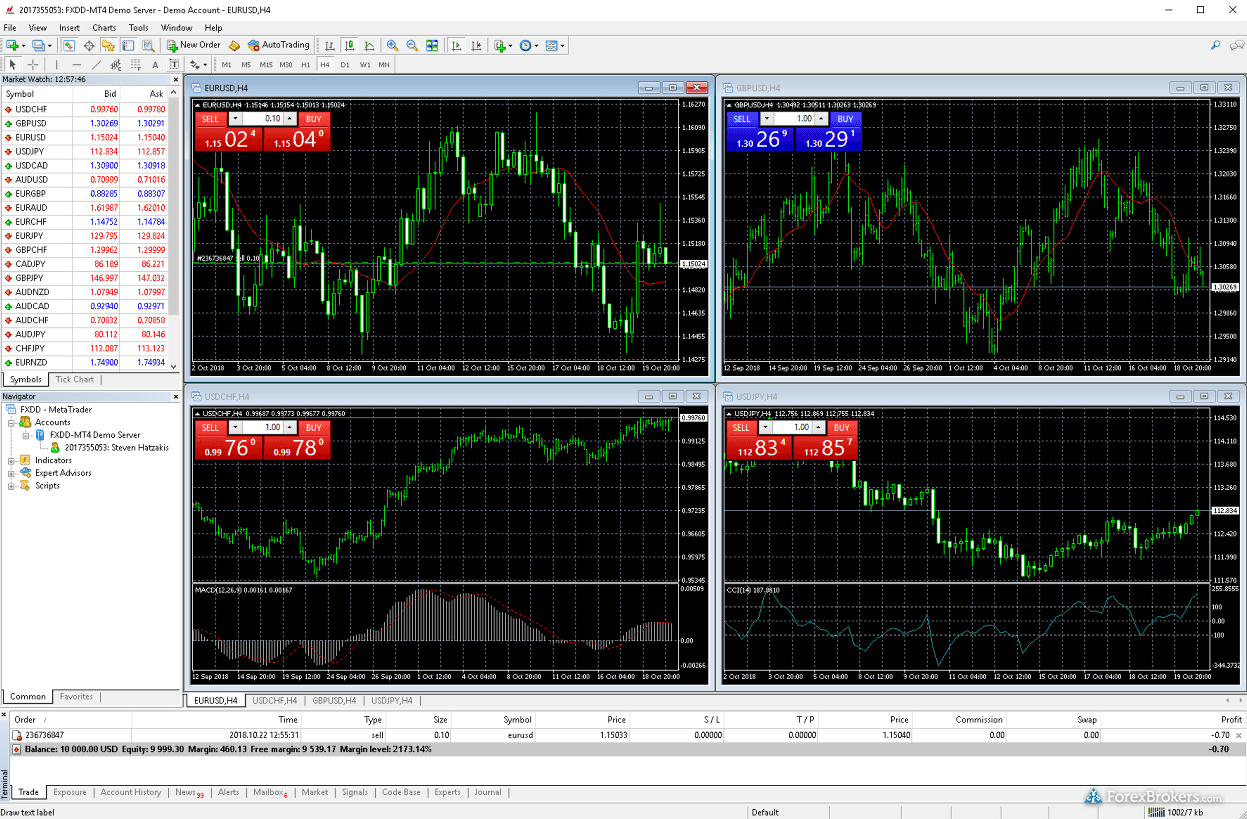1247x819 pixels.
Task: Toggle the H4 timeframe button
Action: tap(325, 64)
